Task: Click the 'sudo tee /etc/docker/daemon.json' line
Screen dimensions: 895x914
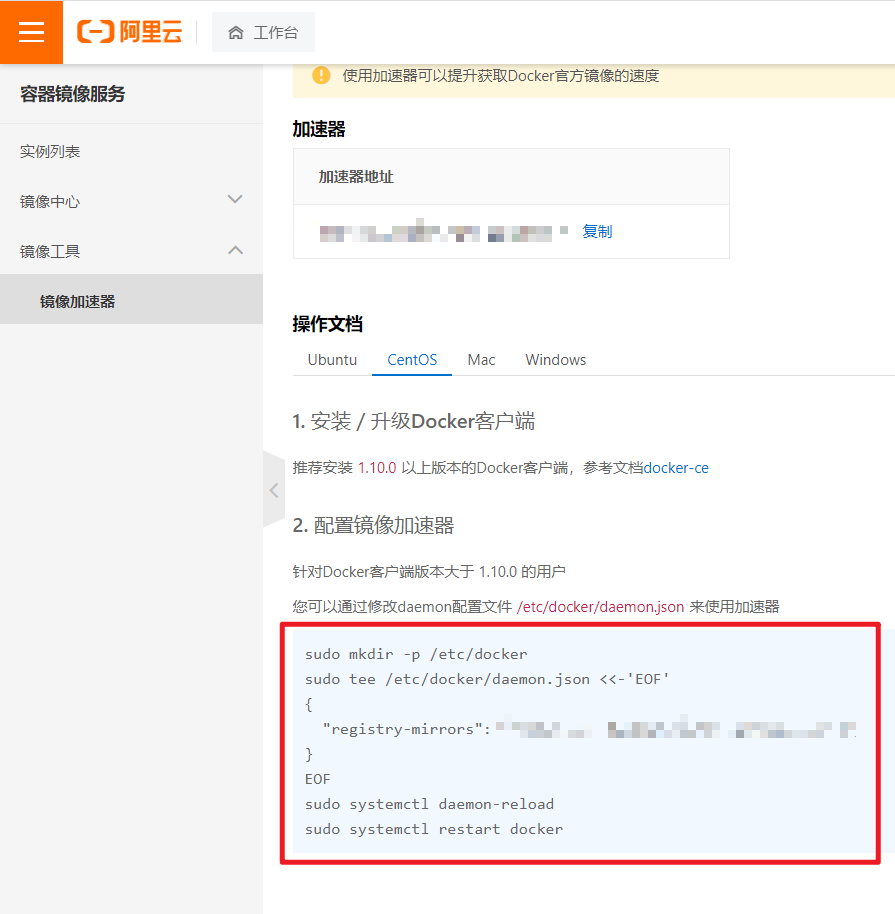Action: coord(487,679)
